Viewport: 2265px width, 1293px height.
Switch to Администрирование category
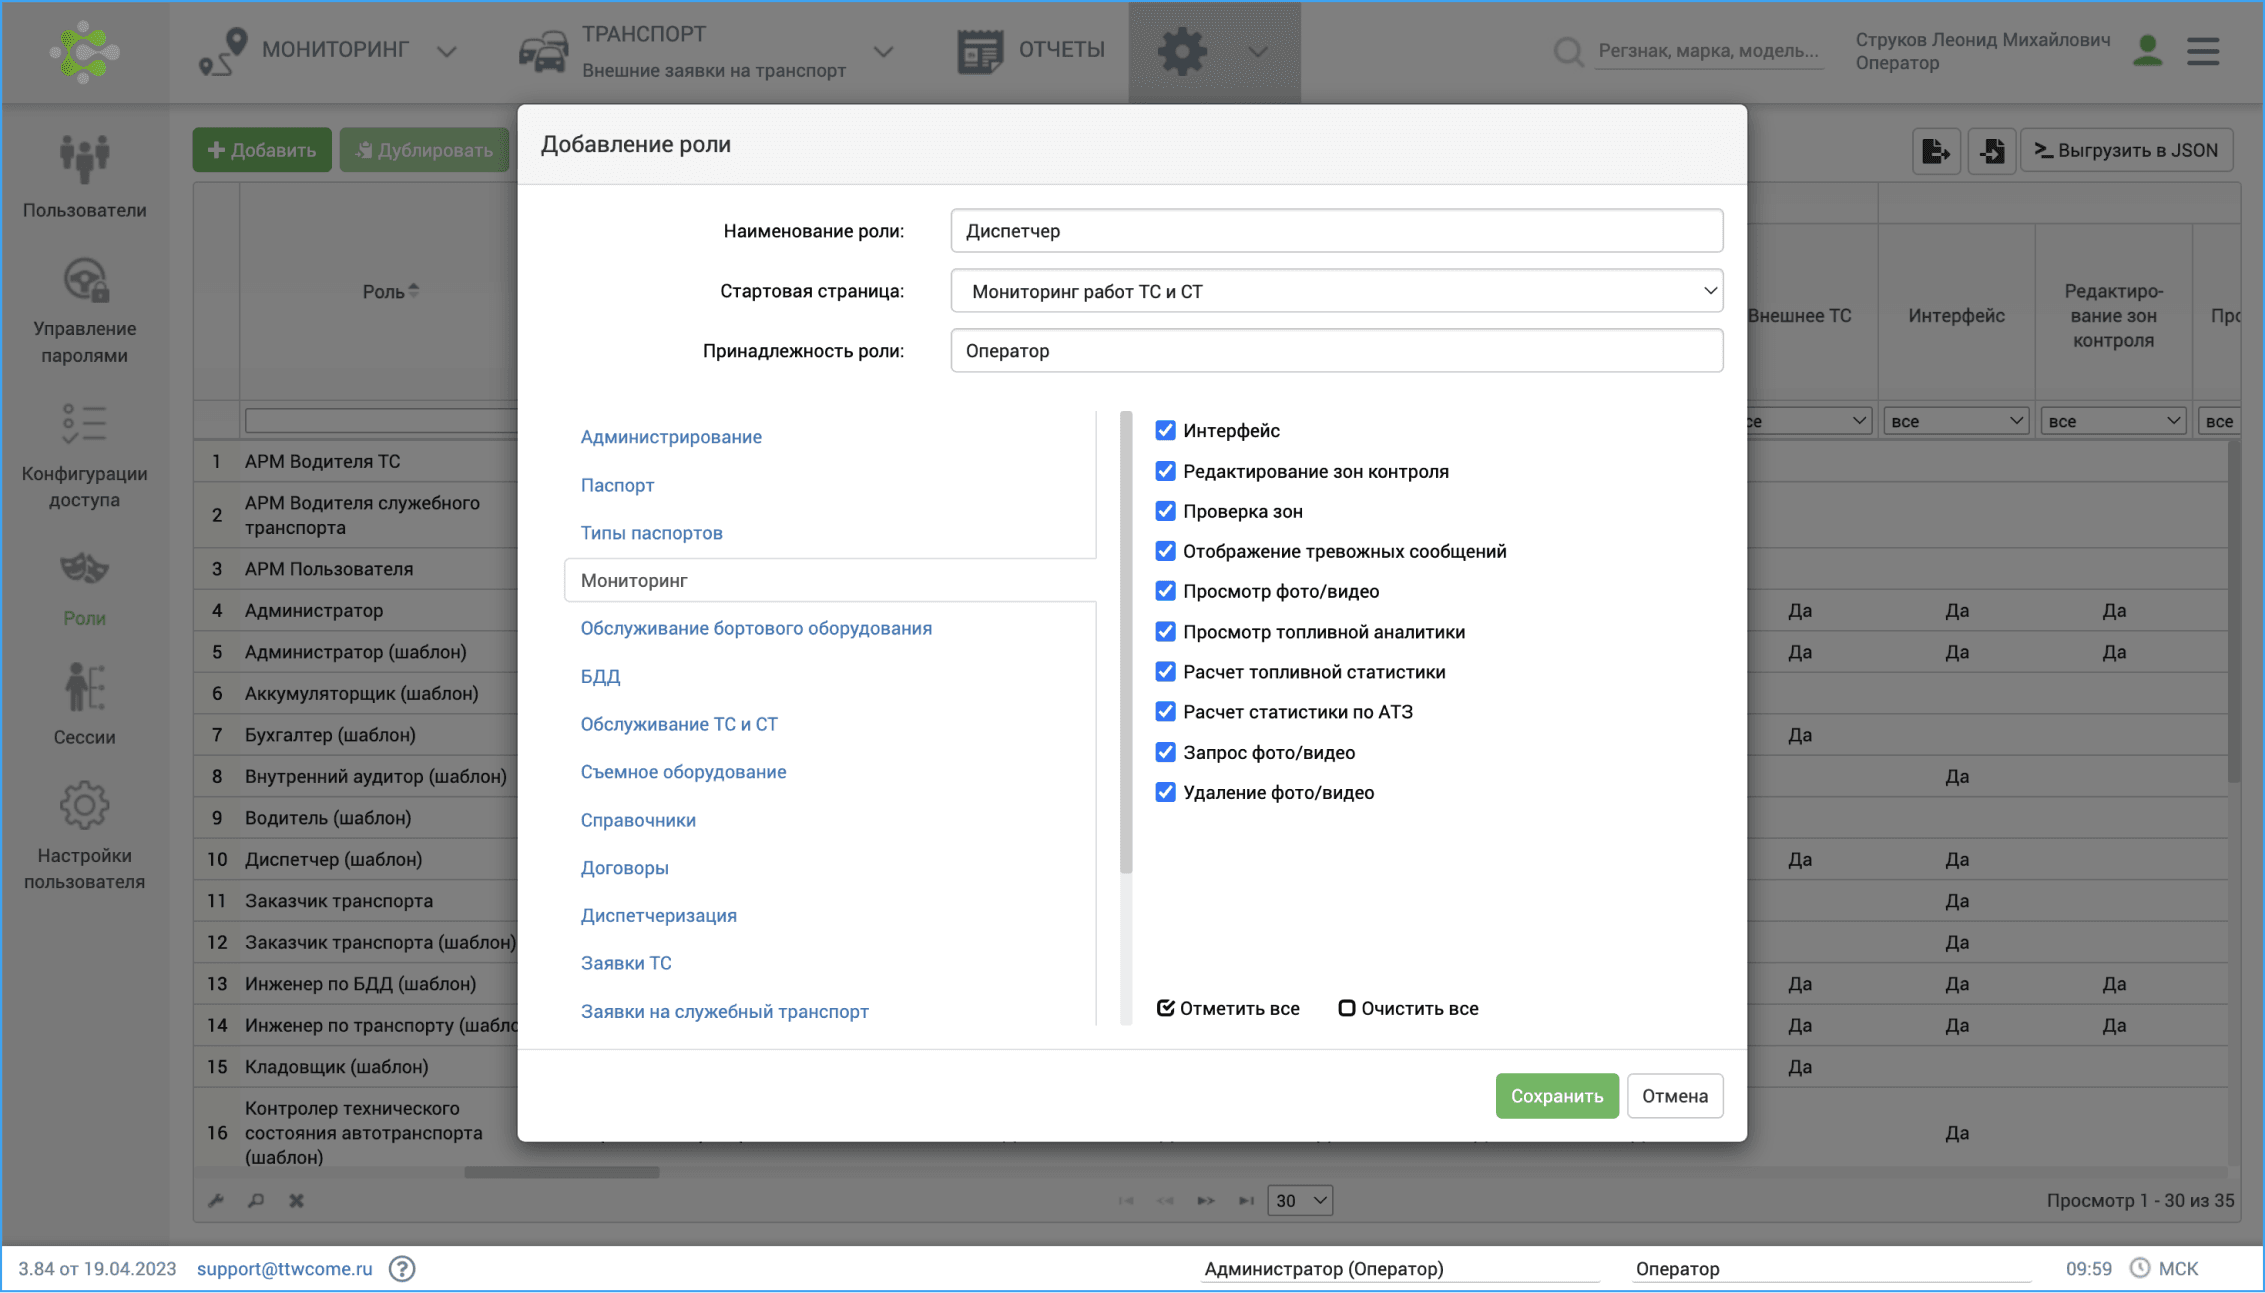tap(670, 437)
